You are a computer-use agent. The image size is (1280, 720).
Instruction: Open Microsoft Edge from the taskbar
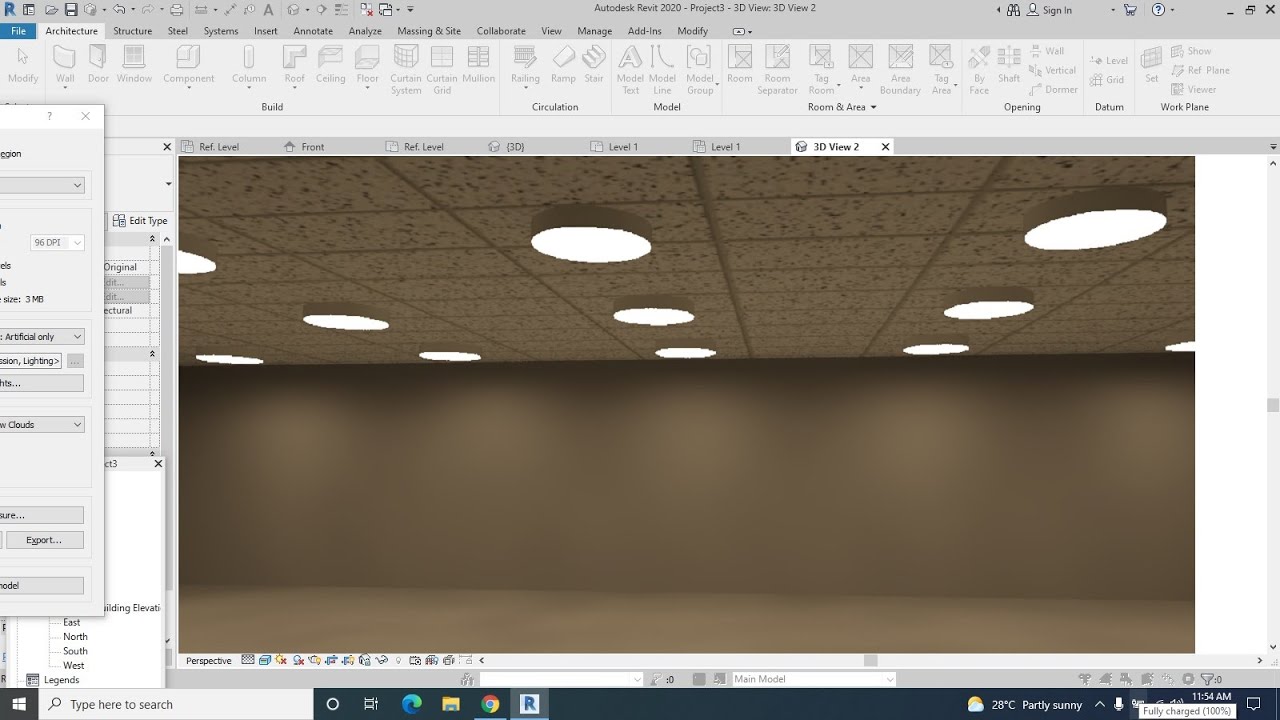[412, 704]
